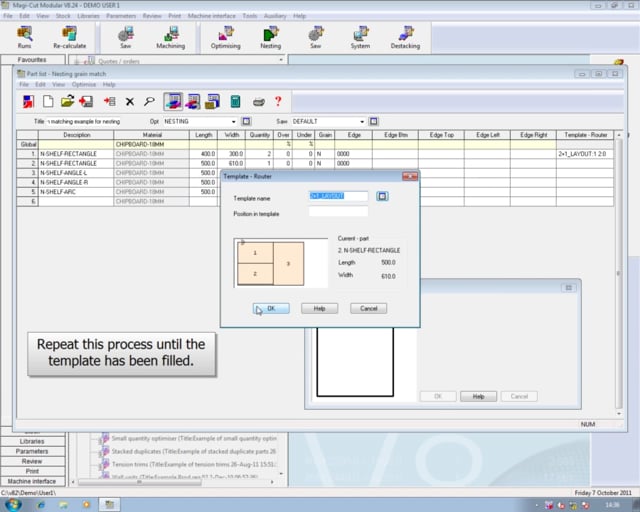This screenshot has width=640, height=512.
Task: Open Nesting parameters icon
Action: [270, 37]
